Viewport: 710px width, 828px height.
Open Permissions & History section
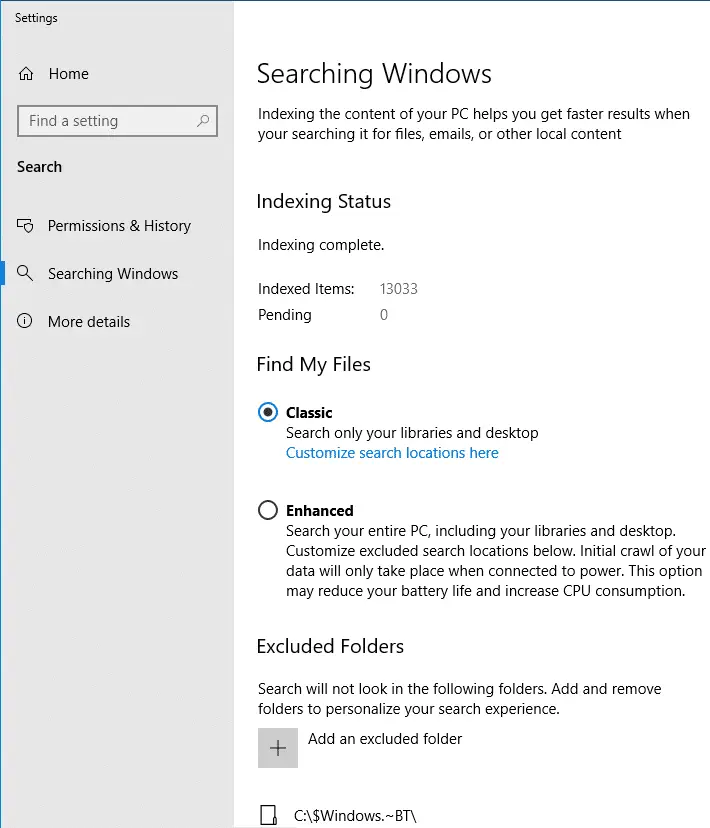tap(119, 226)
